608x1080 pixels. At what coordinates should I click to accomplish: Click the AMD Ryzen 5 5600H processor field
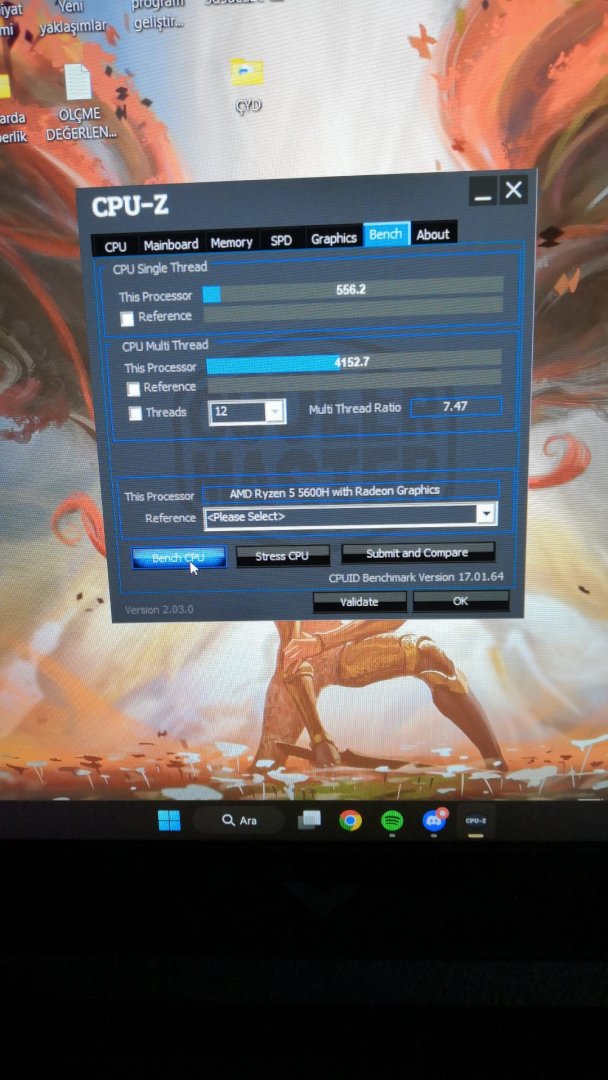(351, 491)
